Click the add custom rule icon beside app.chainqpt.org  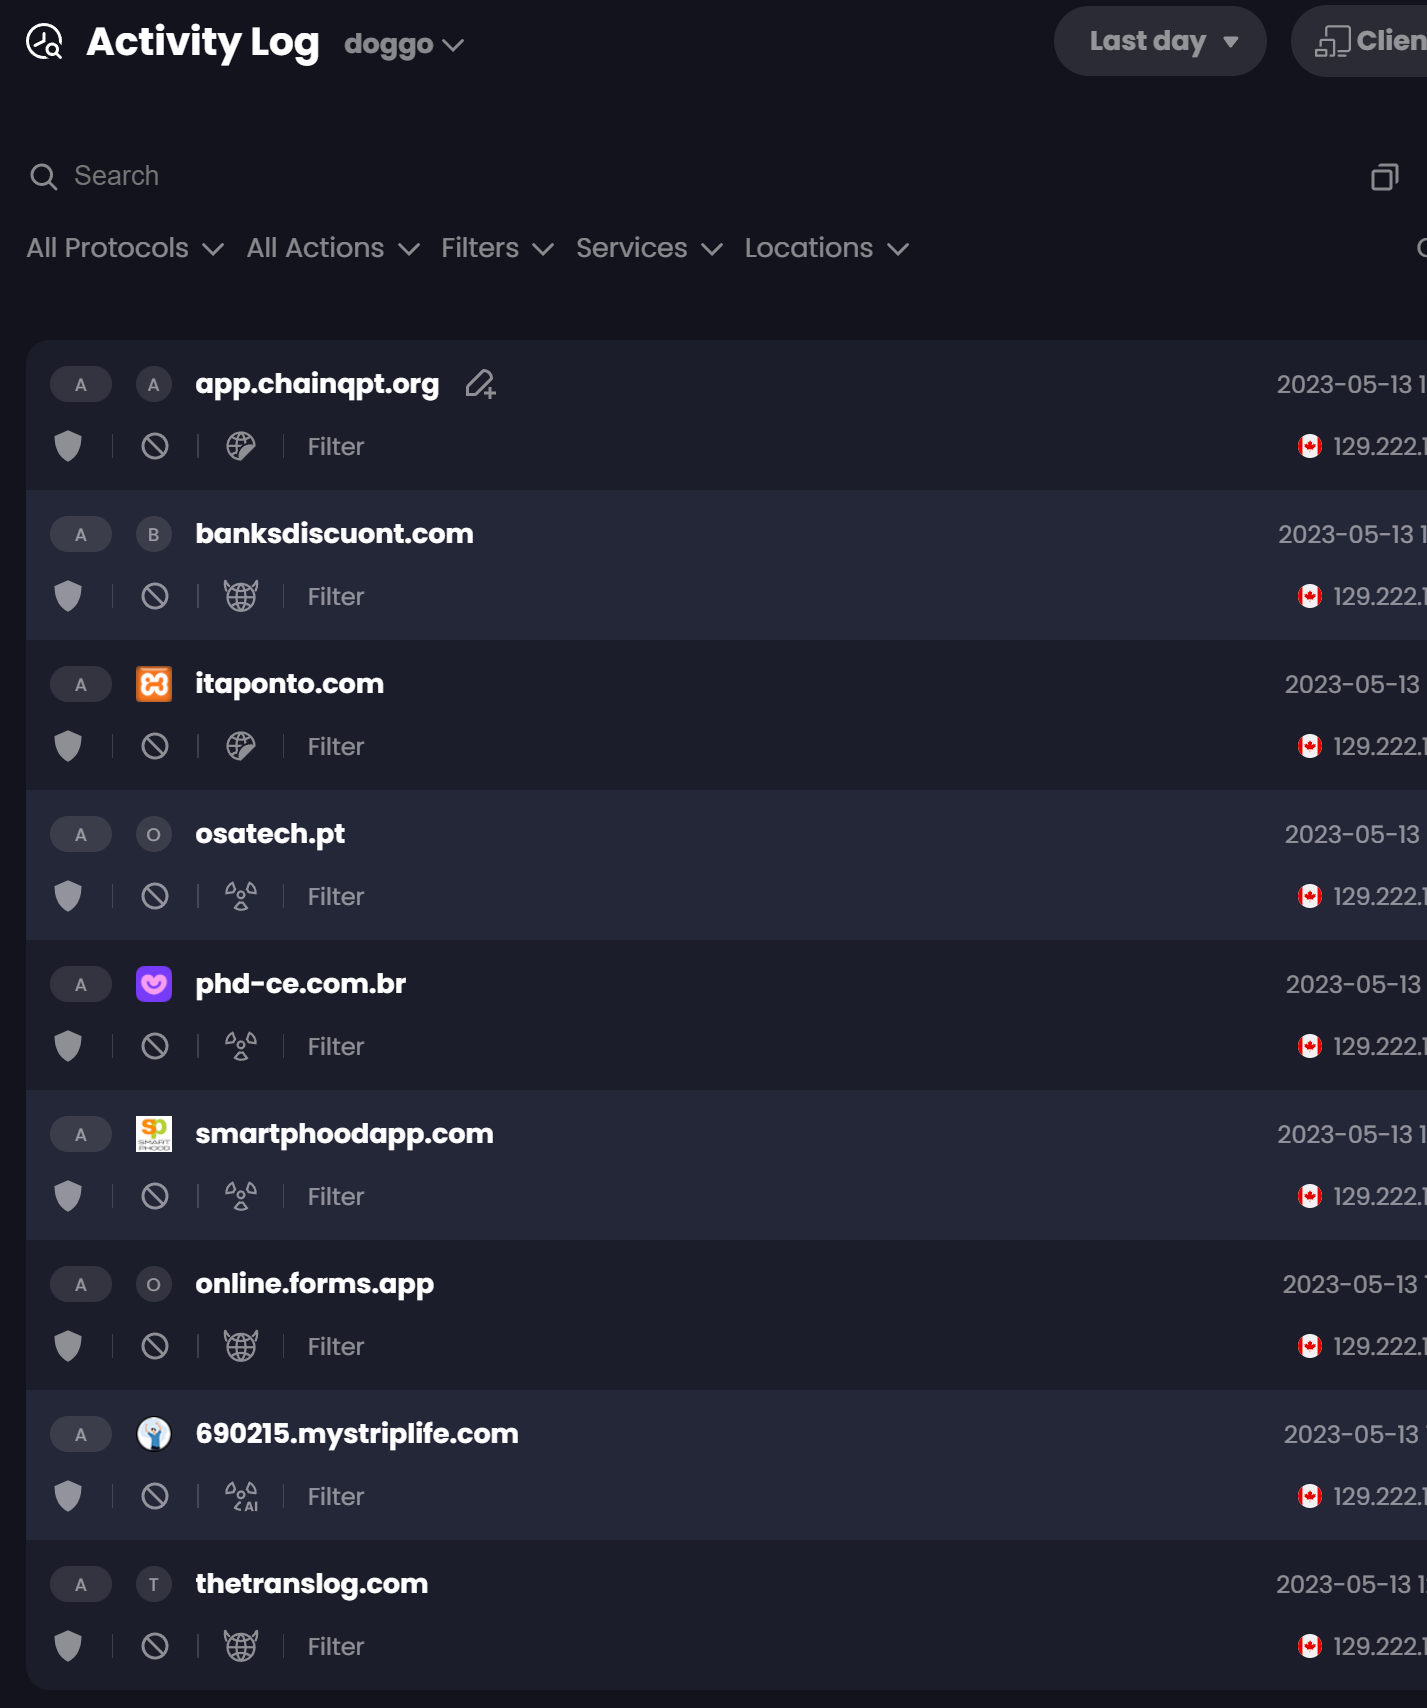coord(481,384)
